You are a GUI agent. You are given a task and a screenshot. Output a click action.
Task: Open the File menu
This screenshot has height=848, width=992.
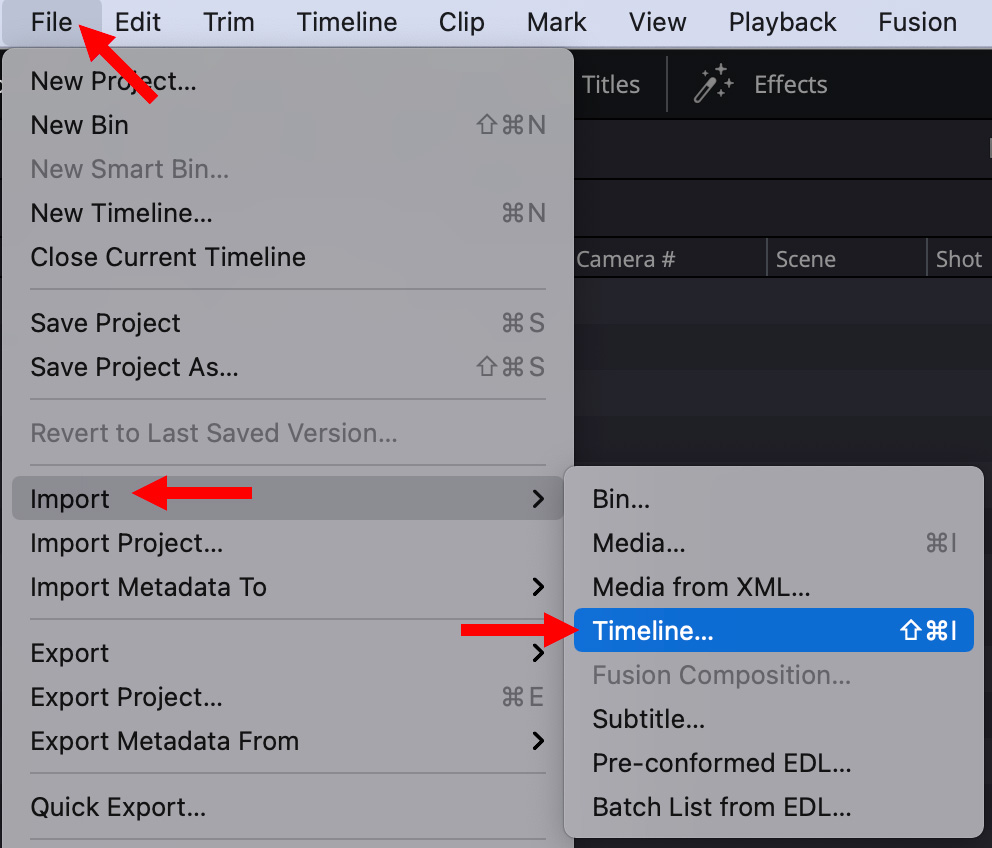point(51,23)
